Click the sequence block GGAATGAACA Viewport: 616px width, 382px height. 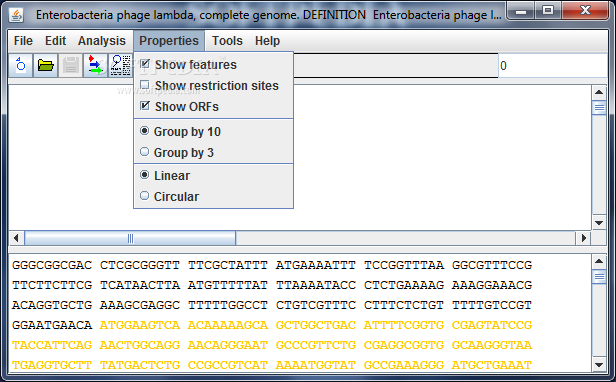pyautogui.click(x=52, y=325)
